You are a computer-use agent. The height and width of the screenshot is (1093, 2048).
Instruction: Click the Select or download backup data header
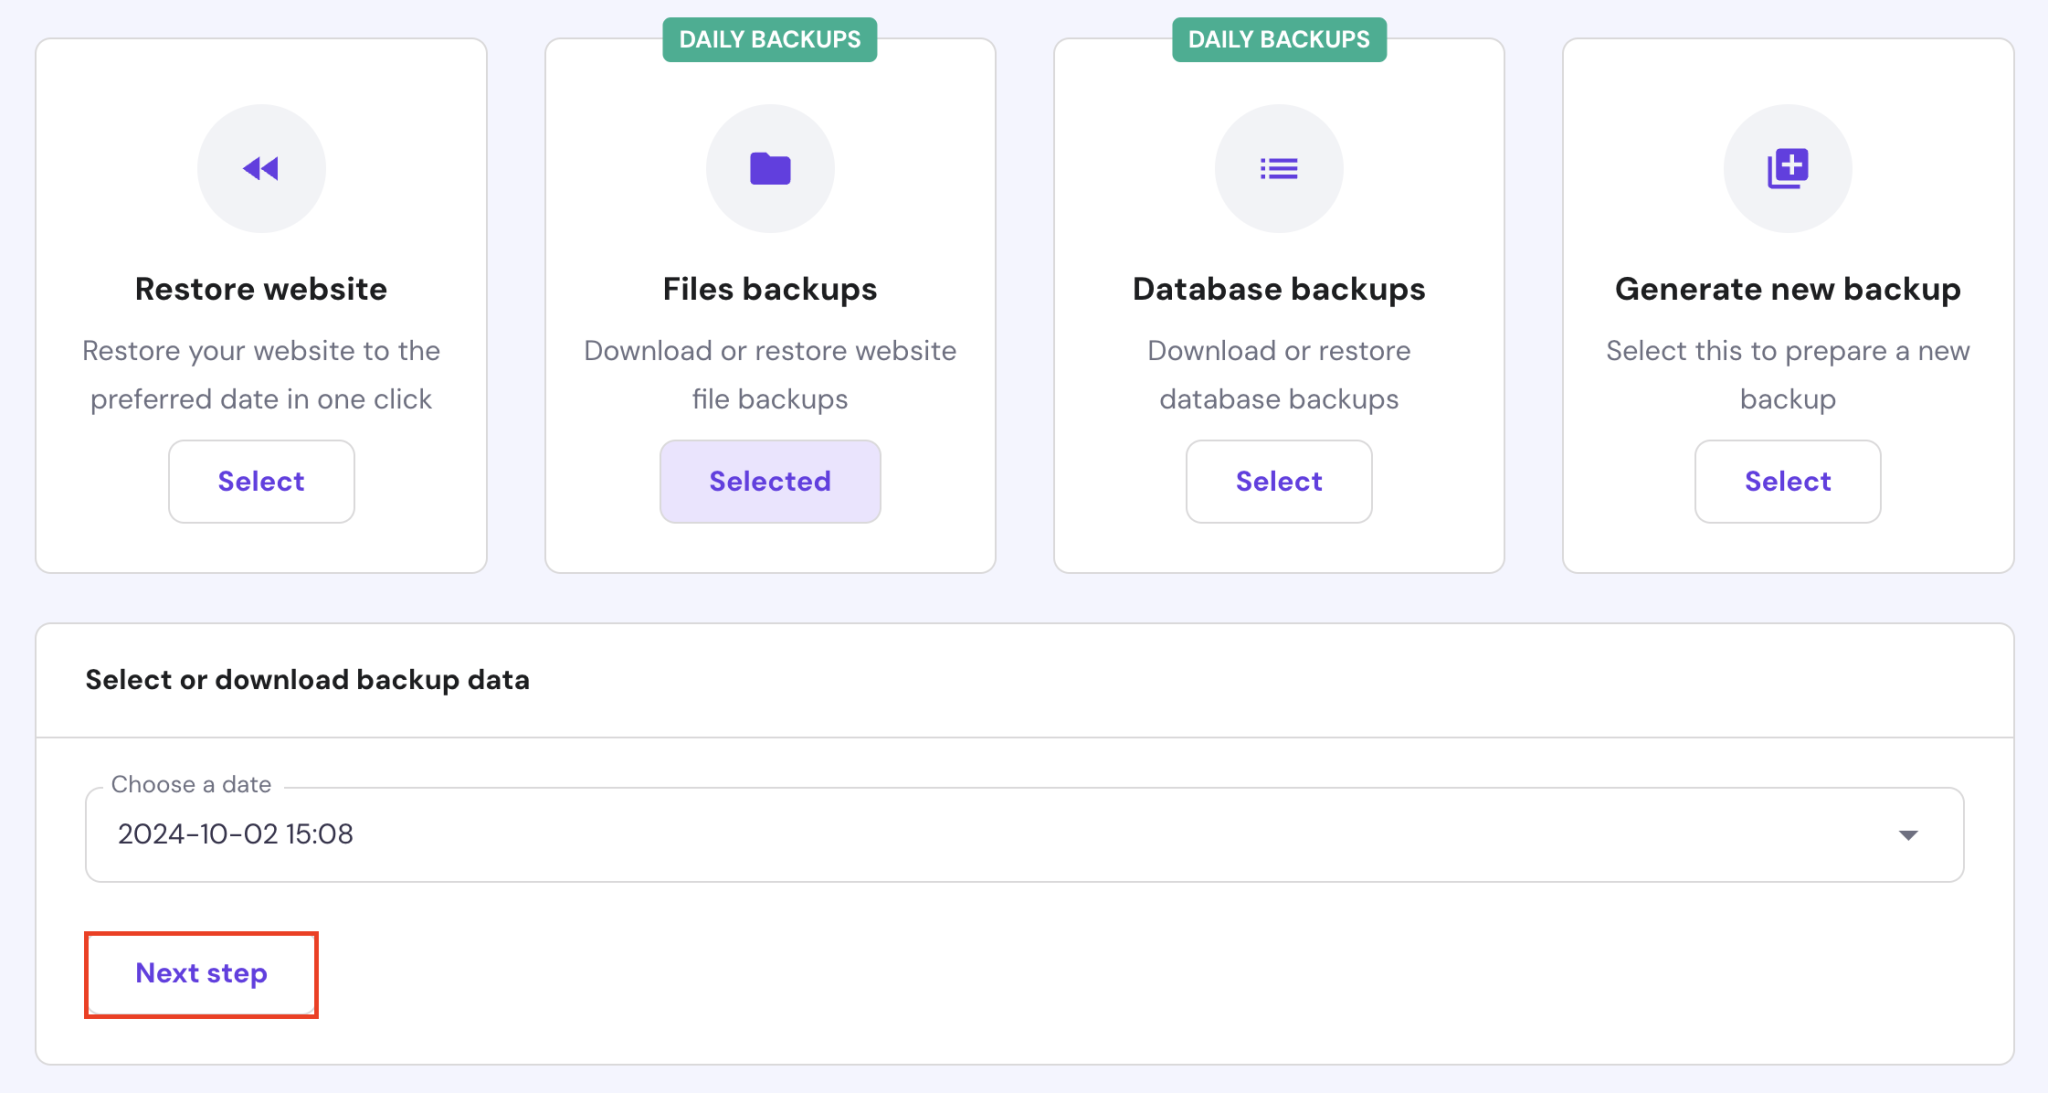[307, 680]
